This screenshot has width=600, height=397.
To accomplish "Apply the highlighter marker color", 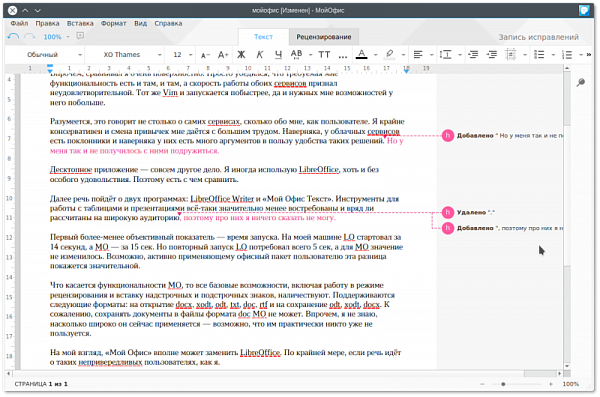I will [x=390, y=54].
